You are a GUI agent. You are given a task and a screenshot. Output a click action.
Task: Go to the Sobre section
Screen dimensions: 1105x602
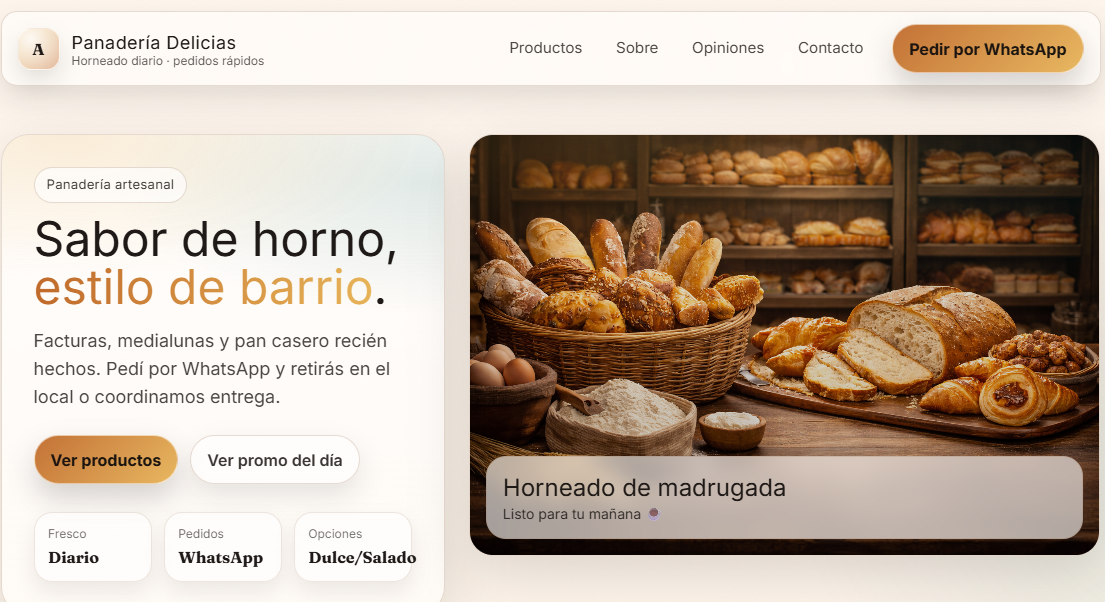point(637,48)
